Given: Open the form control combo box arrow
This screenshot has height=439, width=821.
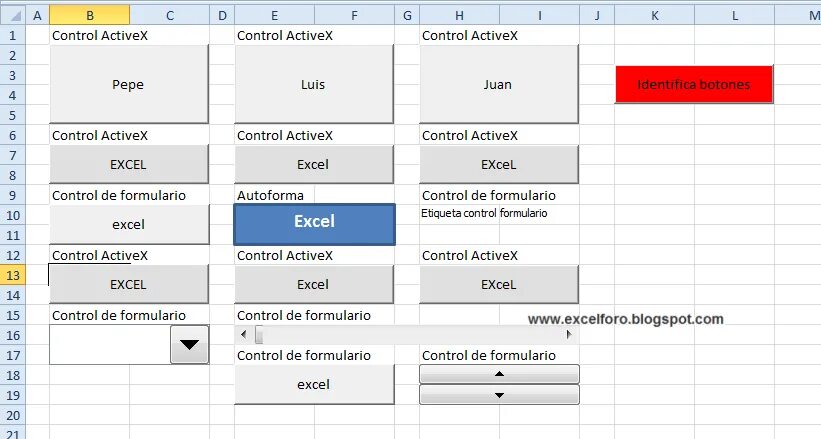Looking at the screenshot, I should (189, 345).
